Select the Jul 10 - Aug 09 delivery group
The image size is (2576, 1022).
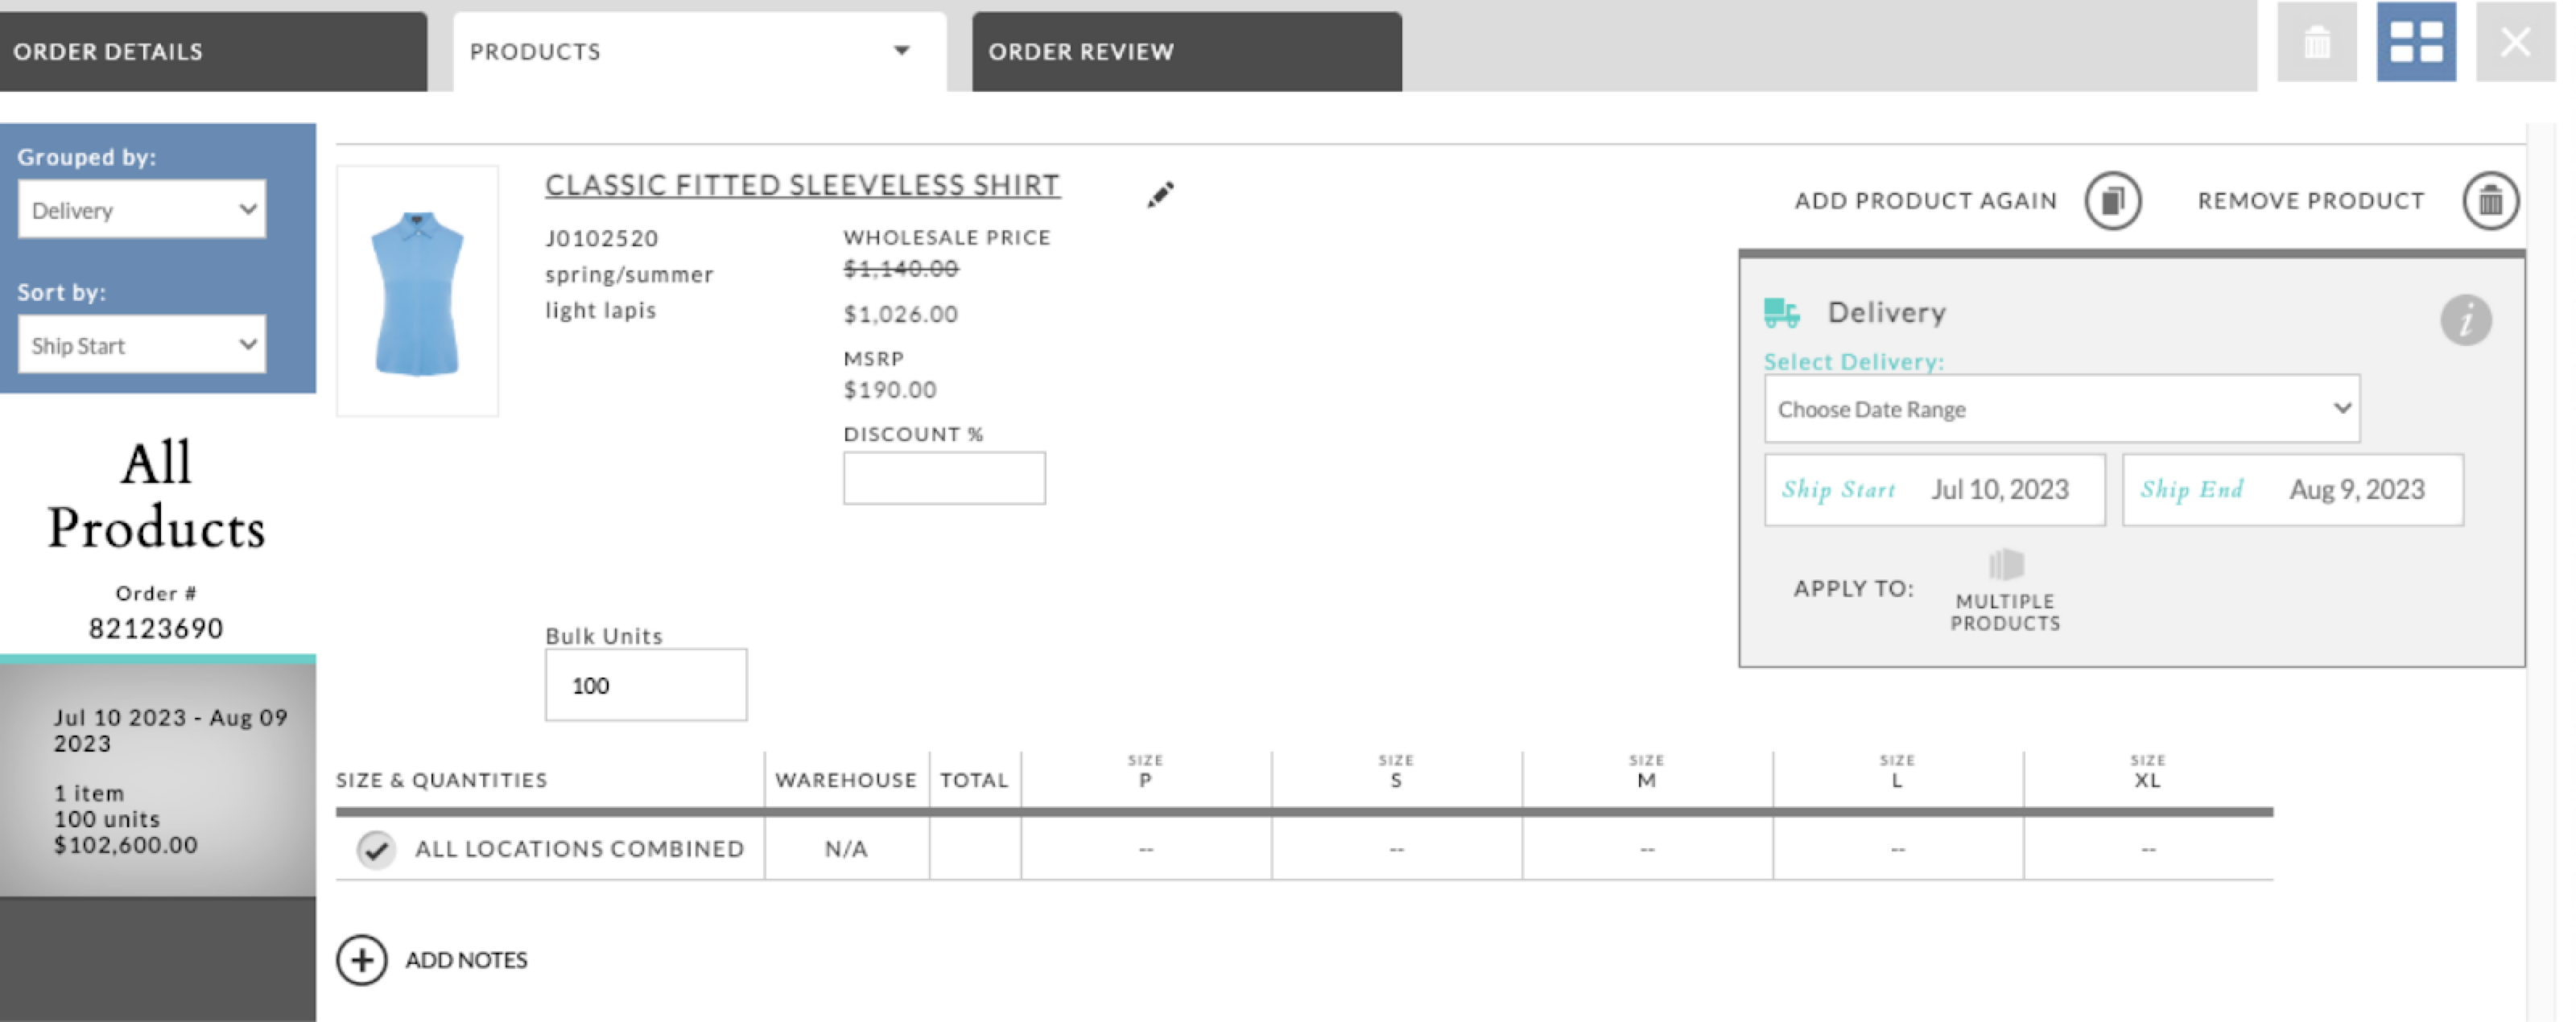pos(158,780)
